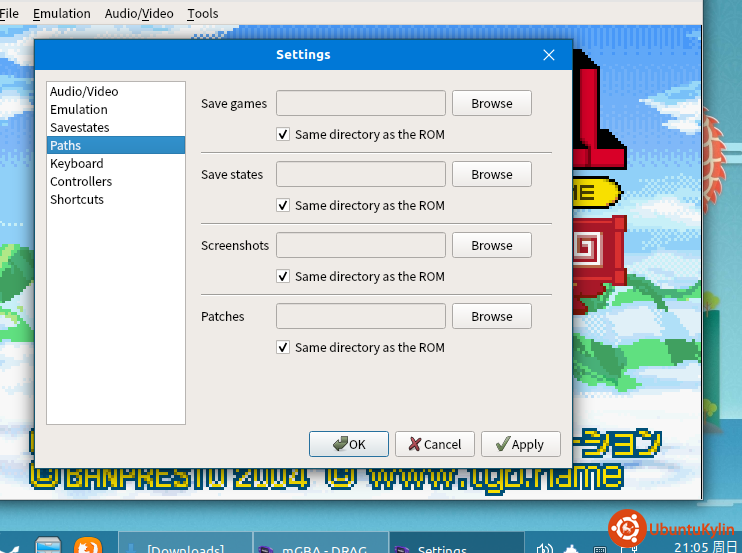Open the File menu

coord(9,13)
